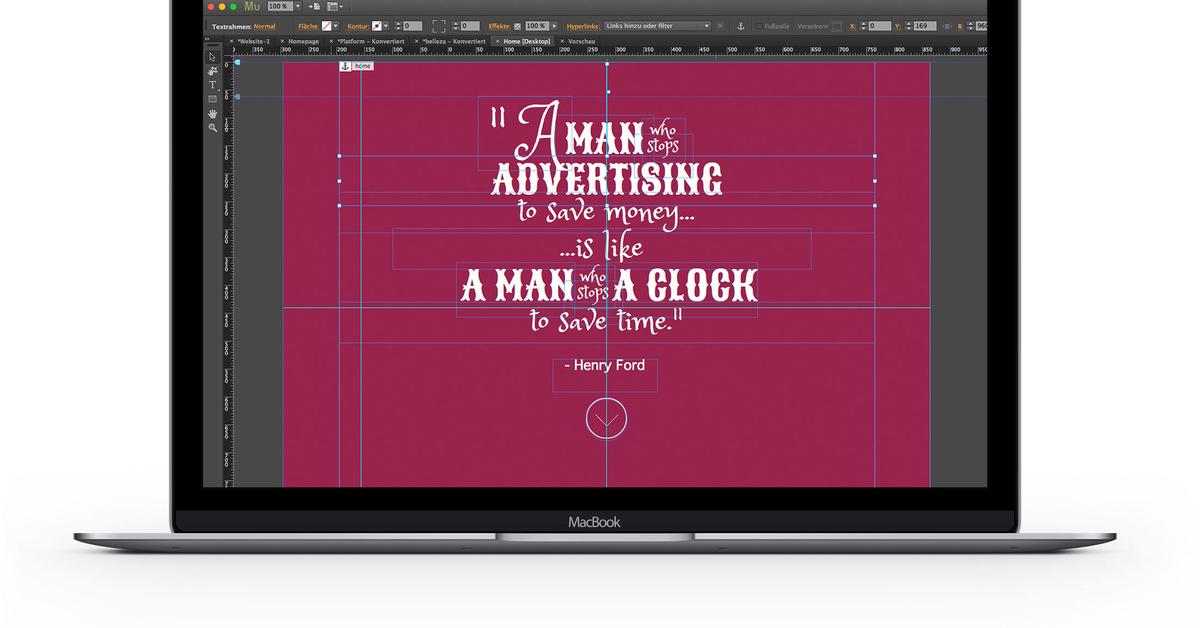
Task: Click the corner radius stepper arrows
Action: tap(456, 26)
